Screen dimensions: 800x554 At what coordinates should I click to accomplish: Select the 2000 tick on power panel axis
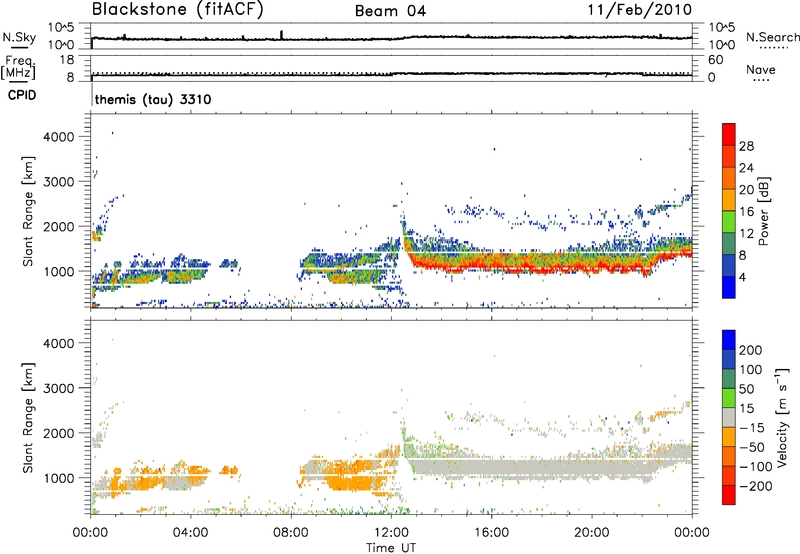pyautogui.click(x=58, y=226)
